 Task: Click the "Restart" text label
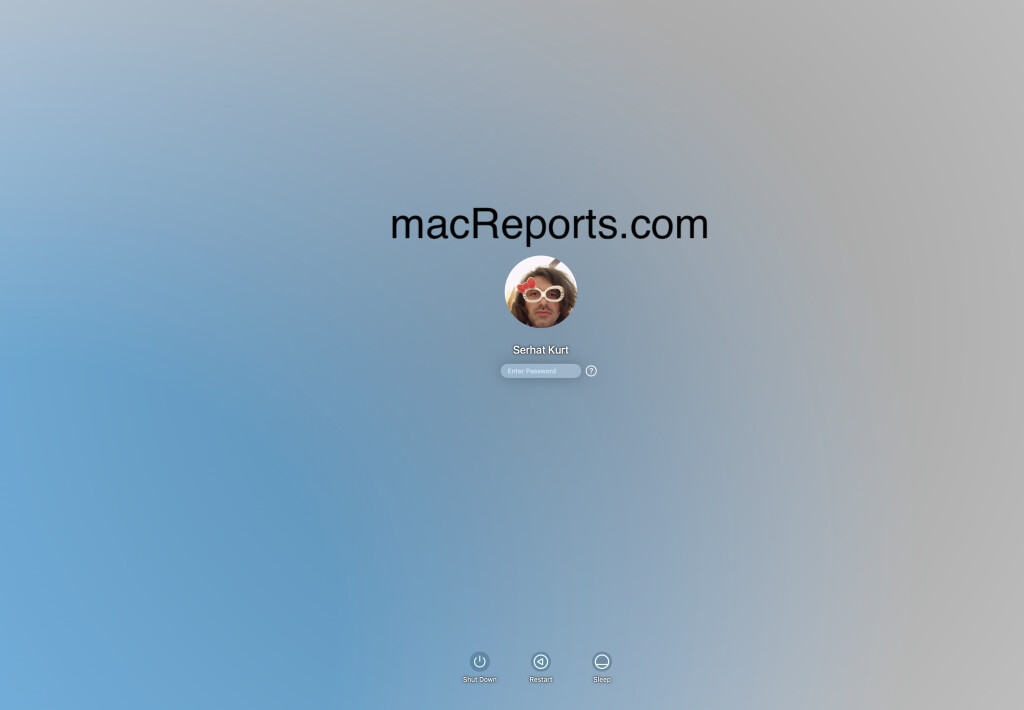tap(541, 680)
